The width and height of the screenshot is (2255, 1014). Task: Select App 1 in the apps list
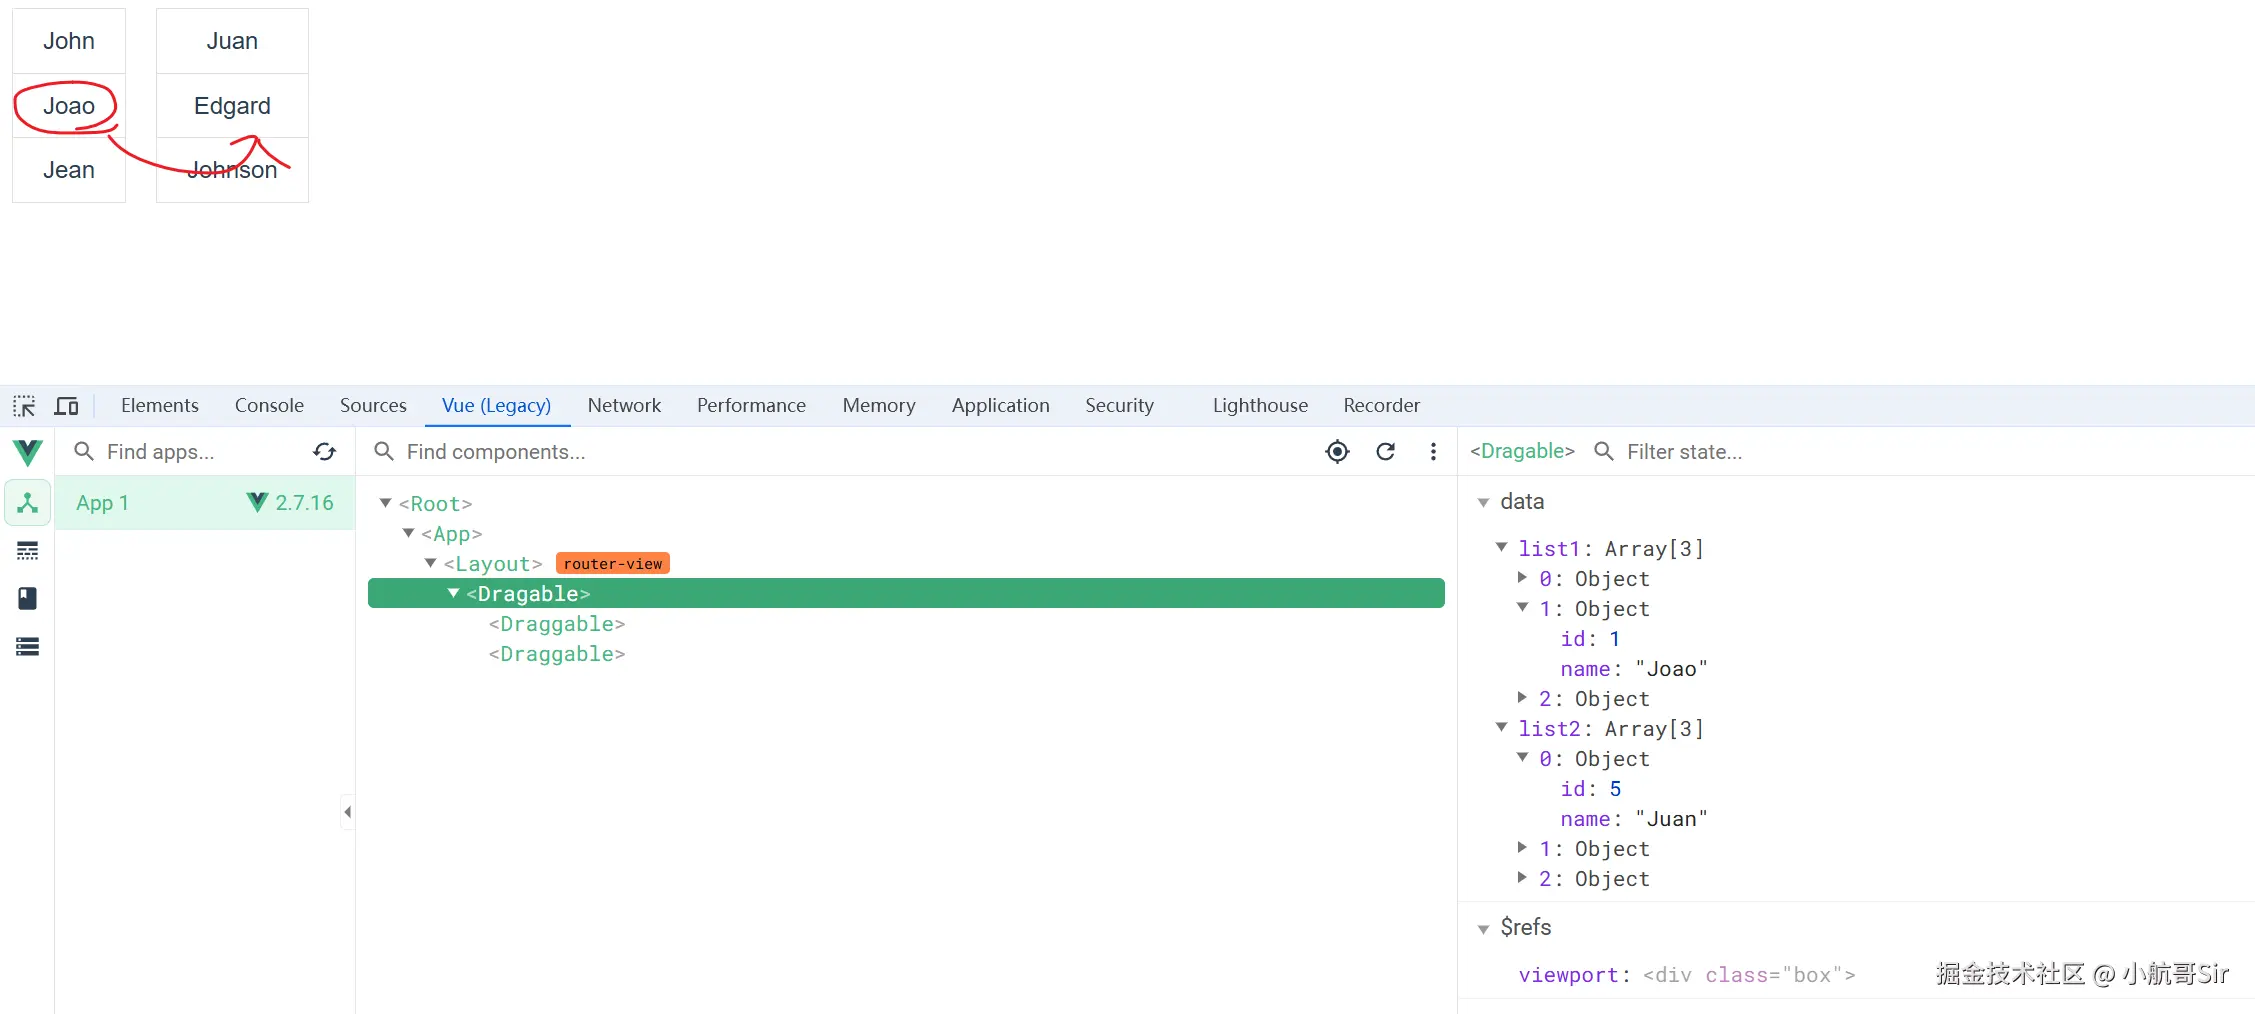(205, 503)
